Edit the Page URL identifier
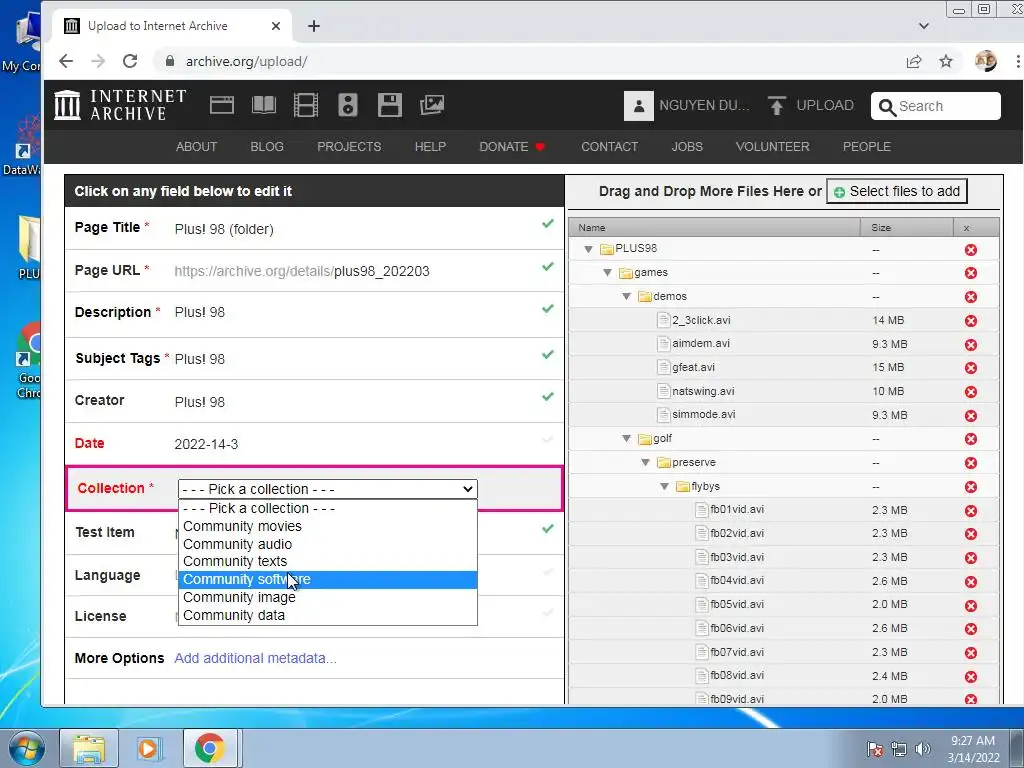This screenshot has width=1024, height=768. pyautogui.click(x=381, y=271)
